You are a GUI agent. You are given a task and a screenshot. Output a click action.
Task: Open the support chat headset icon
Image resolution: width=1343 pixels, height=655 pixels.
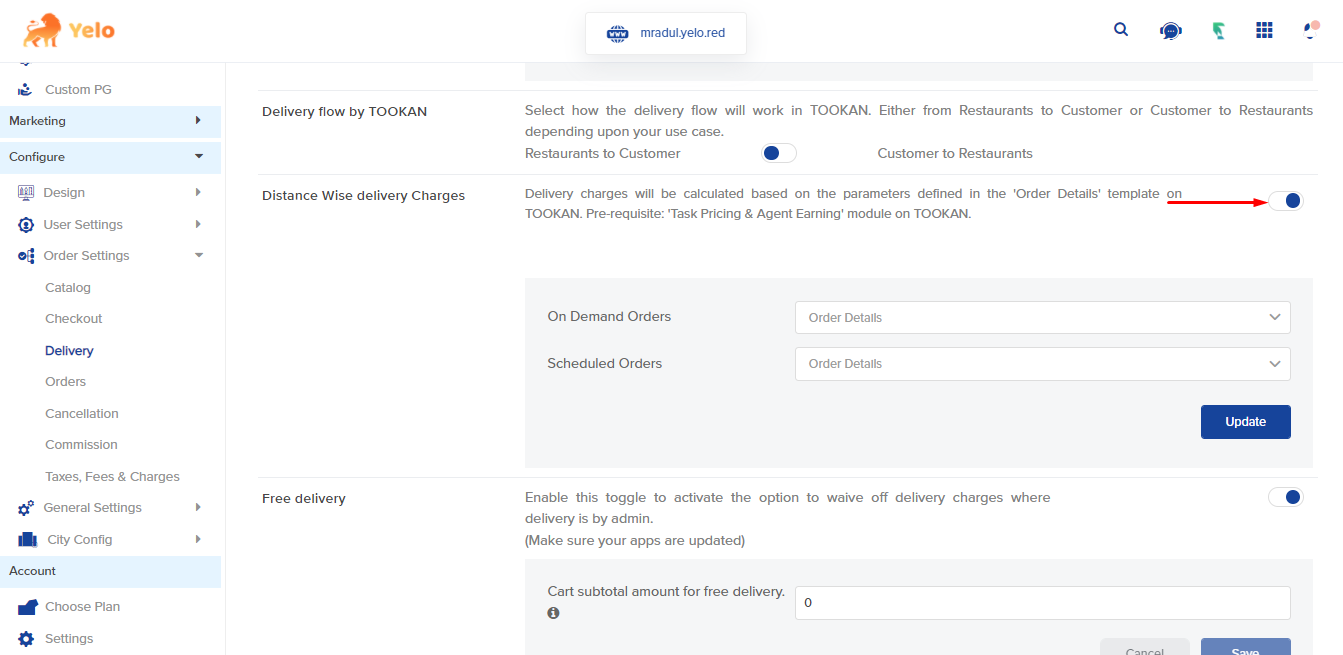(x=1170, y=31)
